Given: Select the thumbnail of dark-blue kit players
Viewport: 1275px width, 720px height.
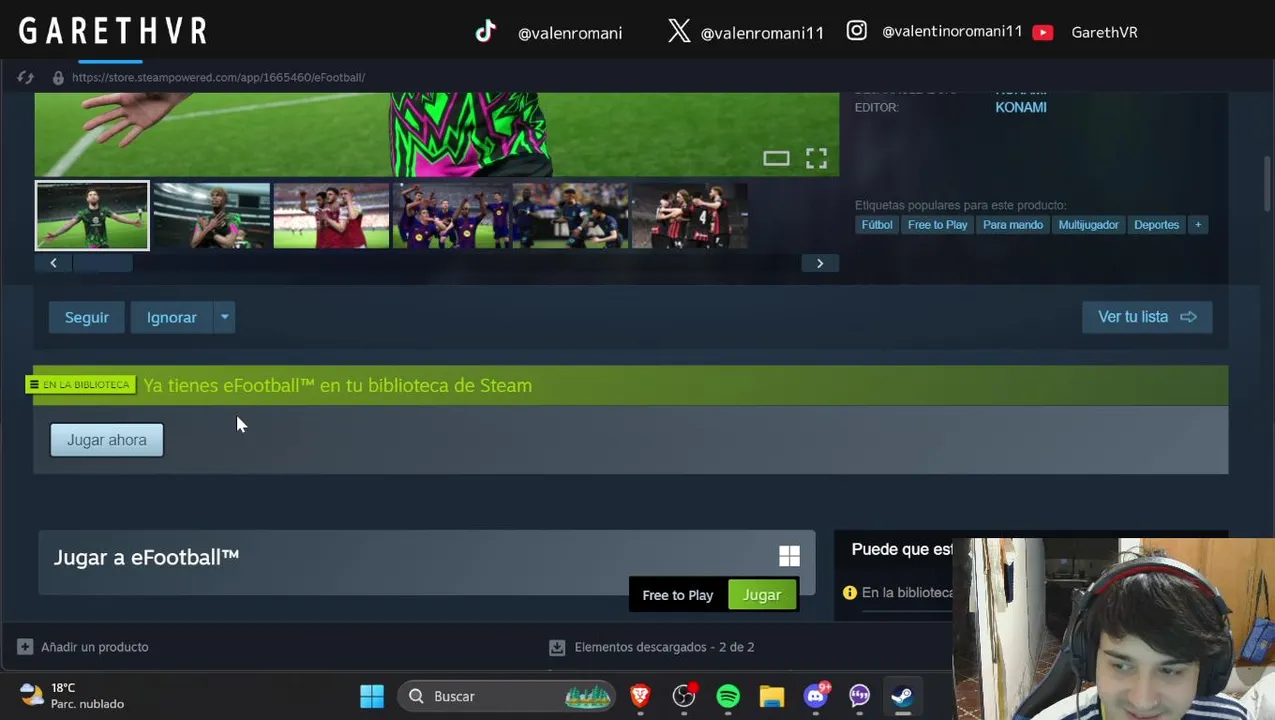Looking at the screenshot, I should [x=570, y=215].
